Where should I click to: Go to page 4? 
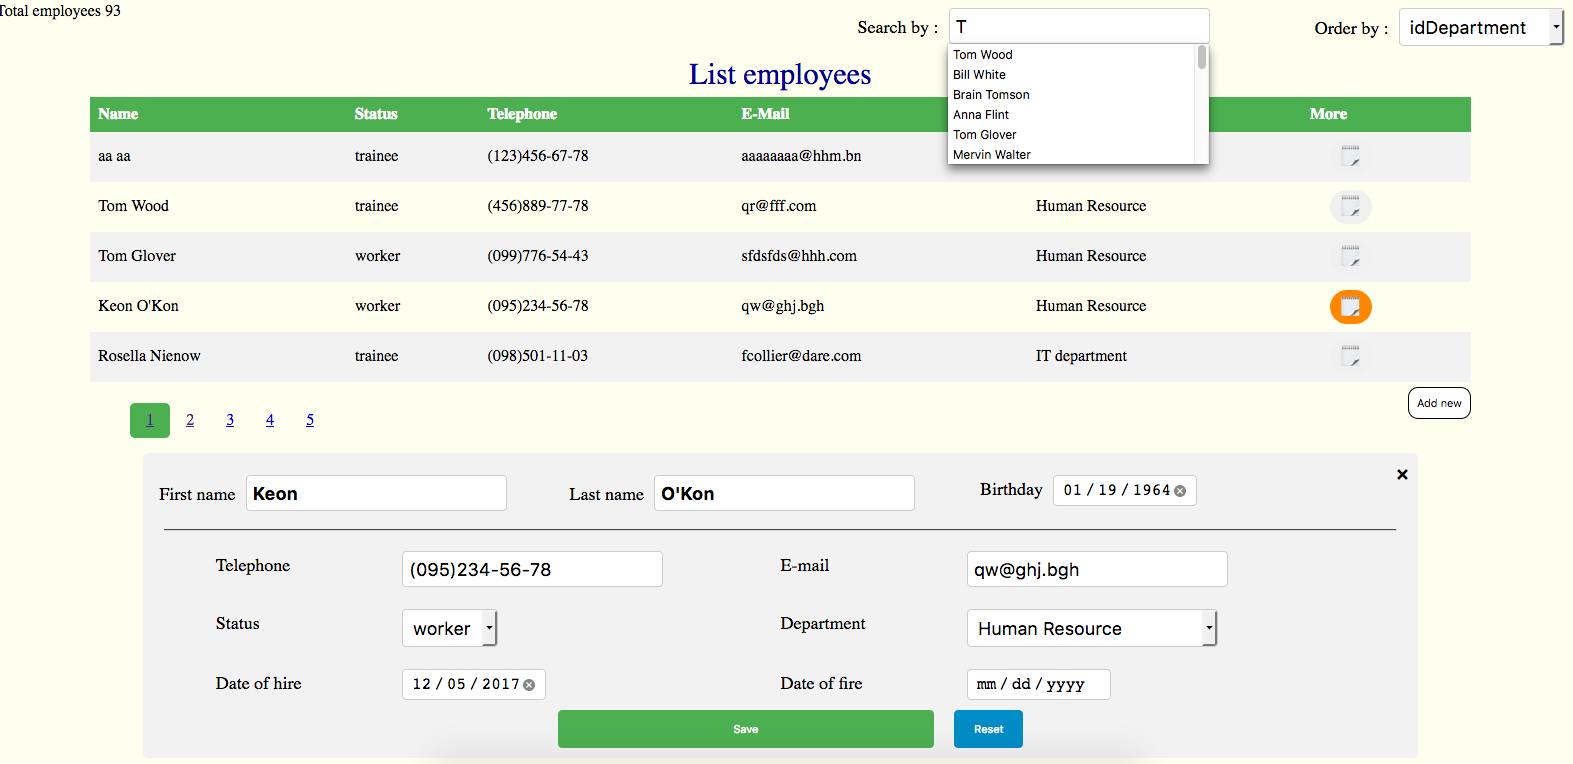click(x=270, y=420)
